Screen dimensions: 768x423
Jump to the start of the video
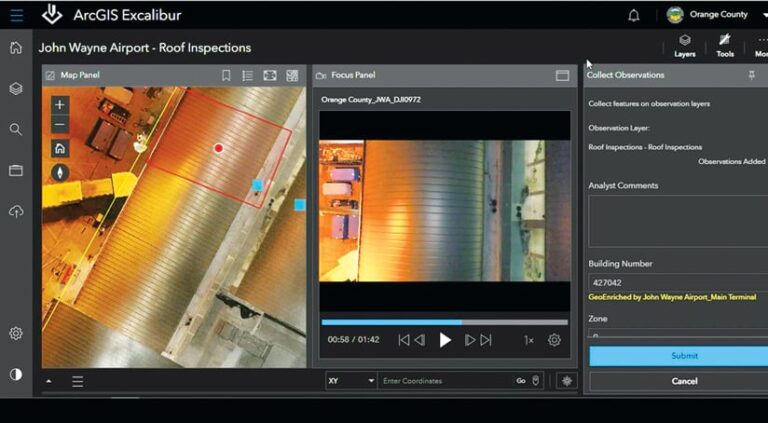click(x=404, y=340)
